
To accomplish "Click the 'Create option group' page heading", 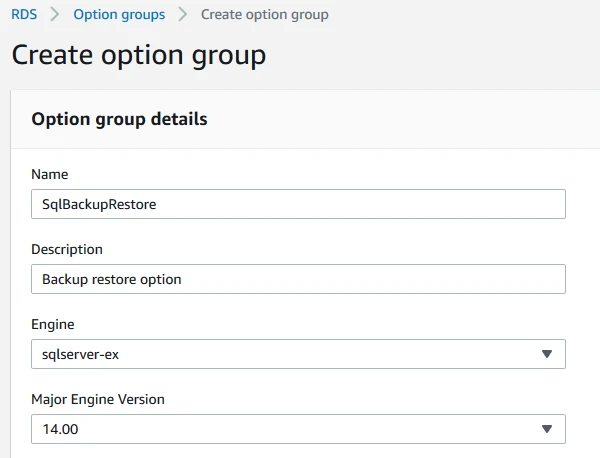I will [139, 55].
